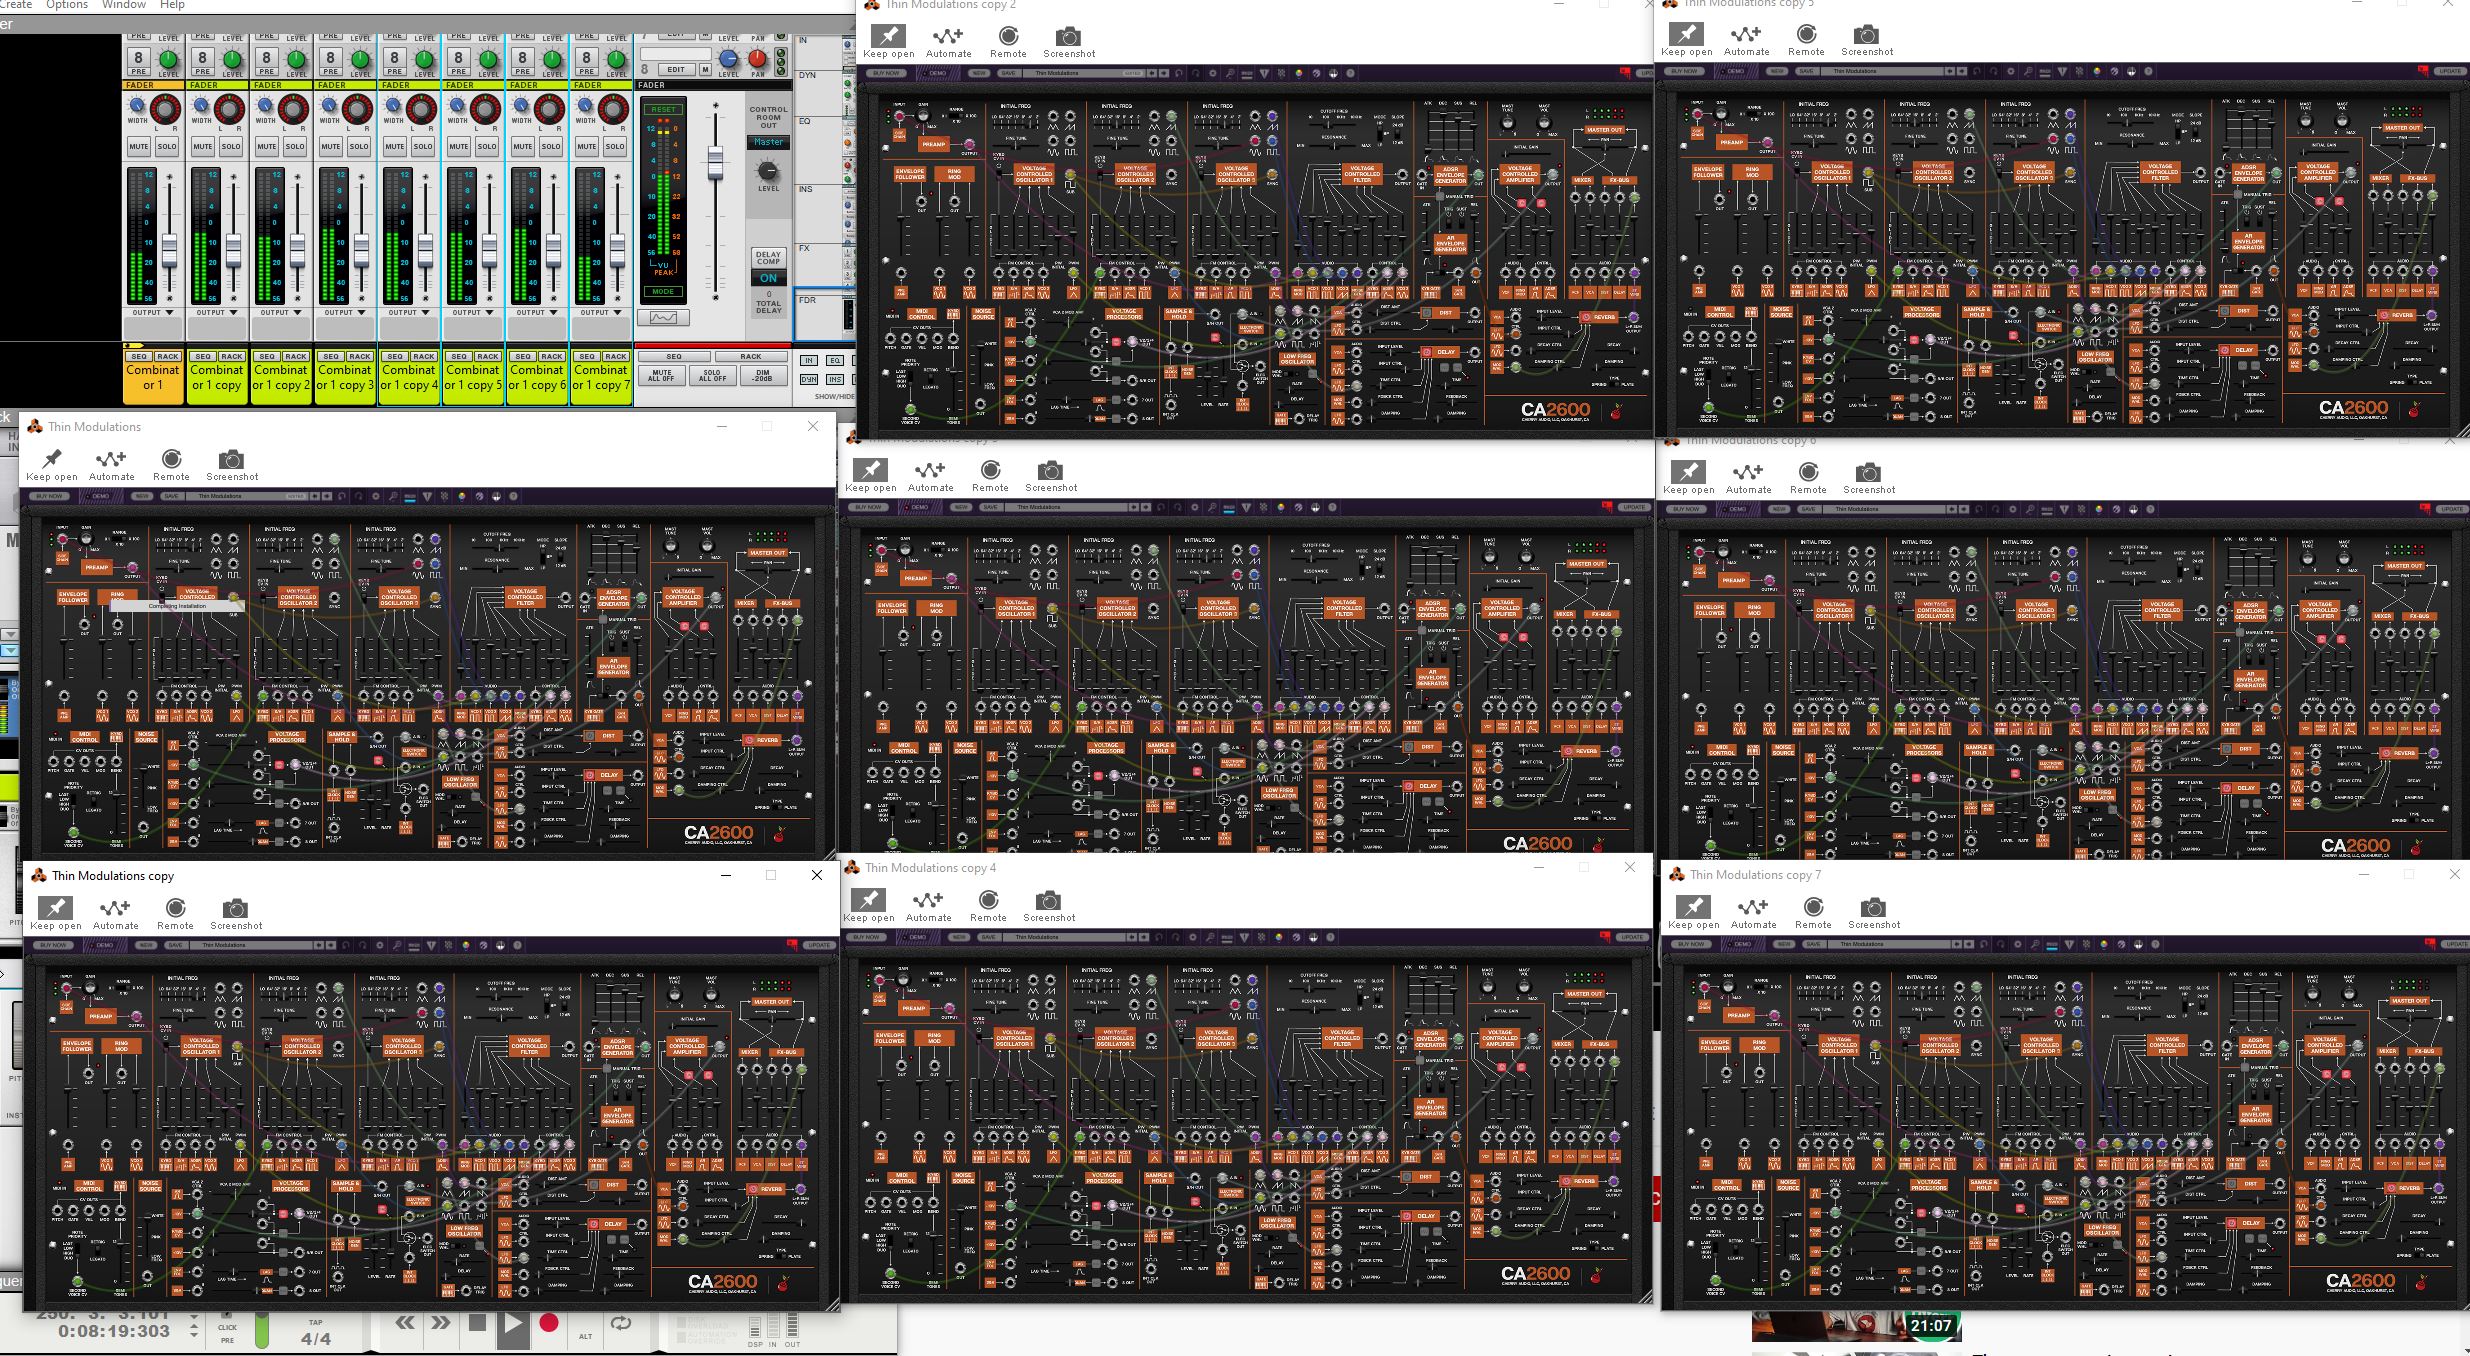Screen dimensions: 2470x1356
Task: Mute the orange Combinator 1 channel
Action: tap(139, 146)
